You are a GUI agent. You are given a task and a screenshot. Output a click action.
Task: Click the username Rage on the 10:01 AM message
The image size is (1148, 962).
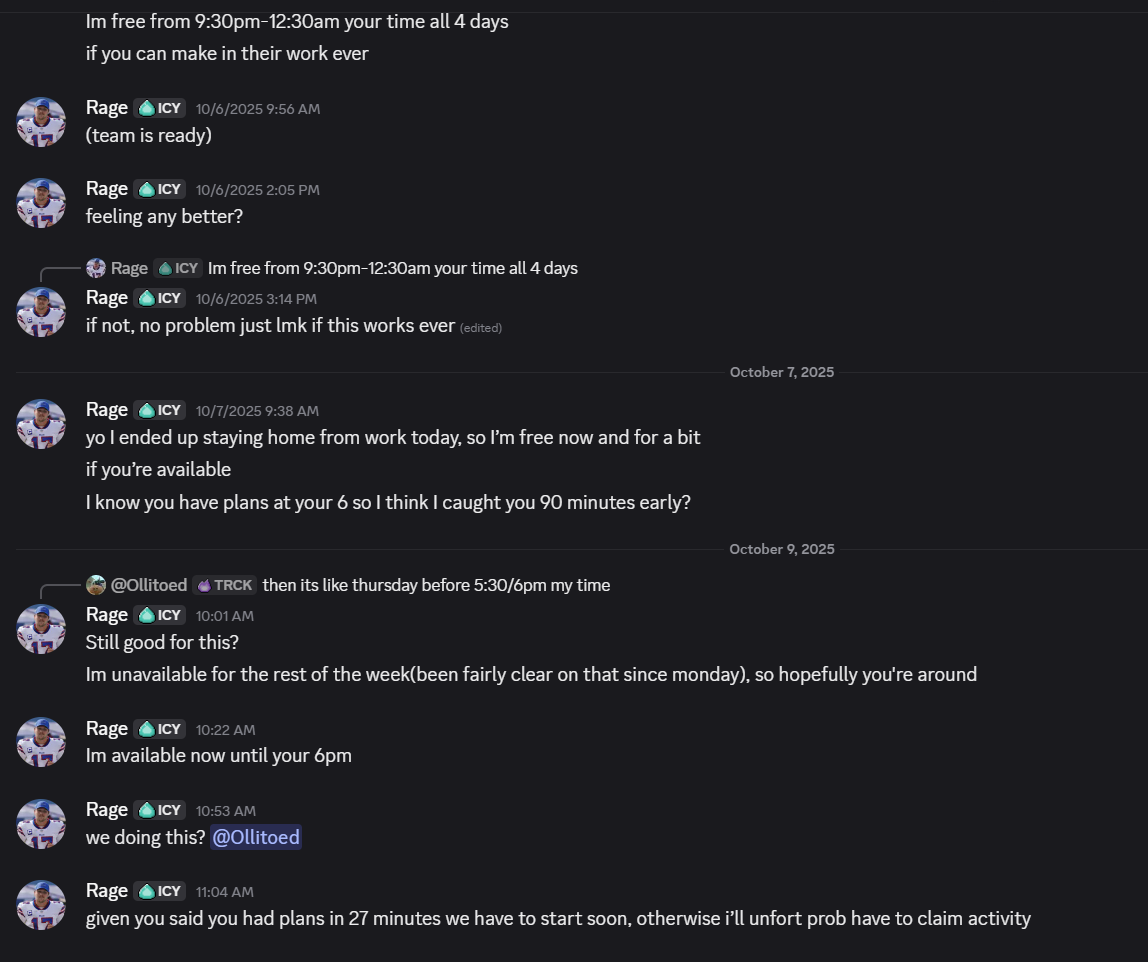point(107,614)
